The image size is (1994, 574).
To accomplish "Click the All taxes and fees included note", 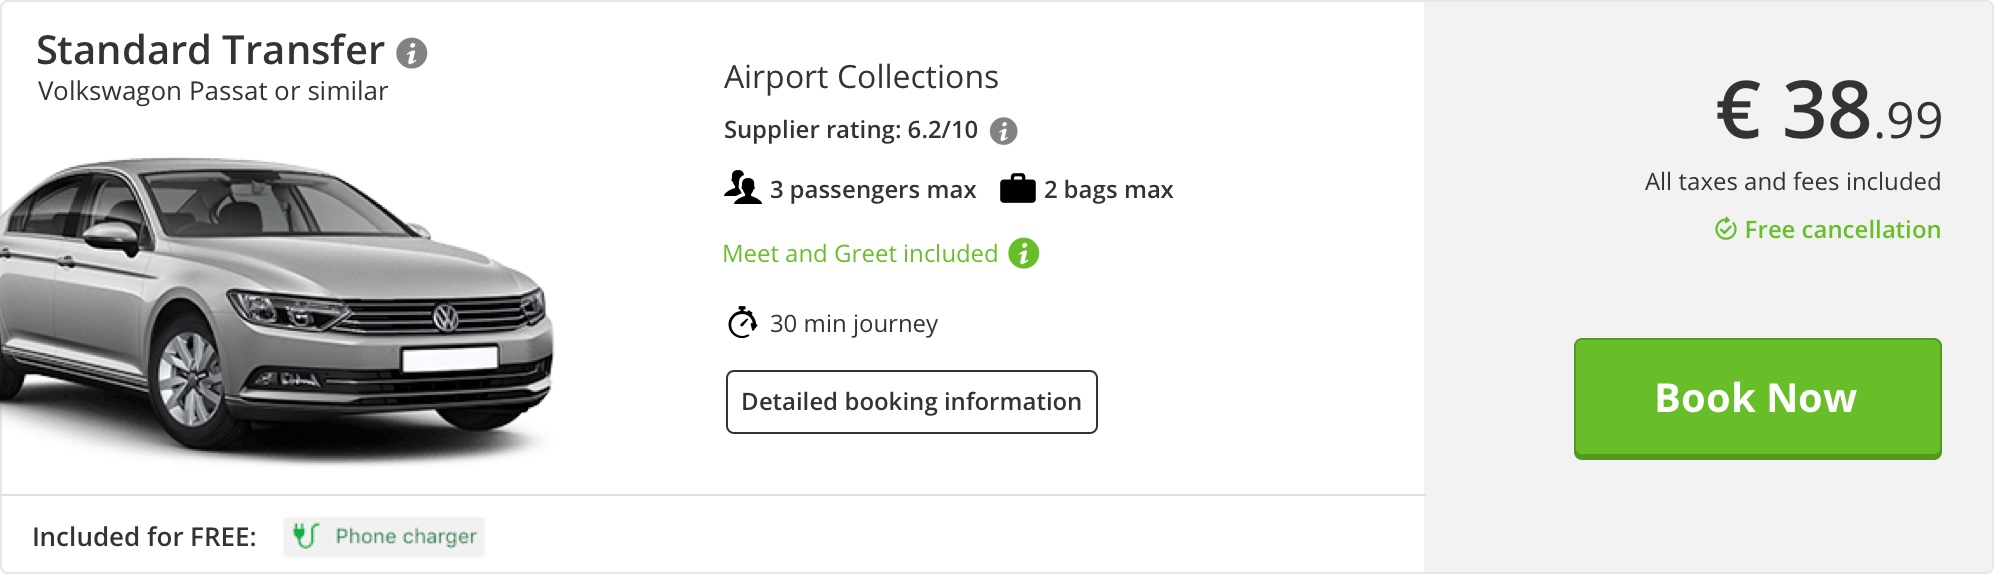I will coord(1792,182).
